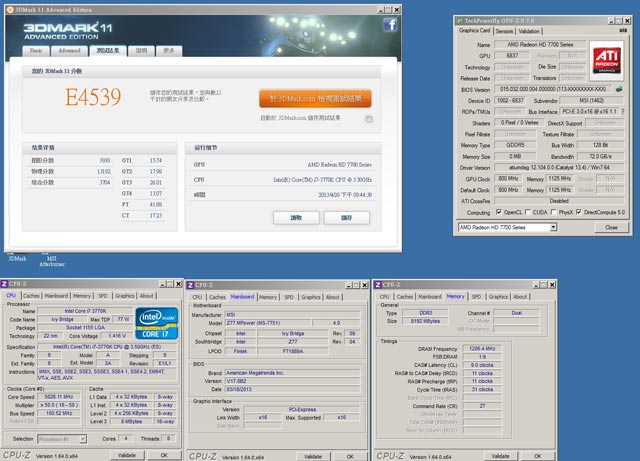This screenshot has height=461, width=640.
Task: Click Validate in the left CPU-Z window
Action: tap(127, 455)
